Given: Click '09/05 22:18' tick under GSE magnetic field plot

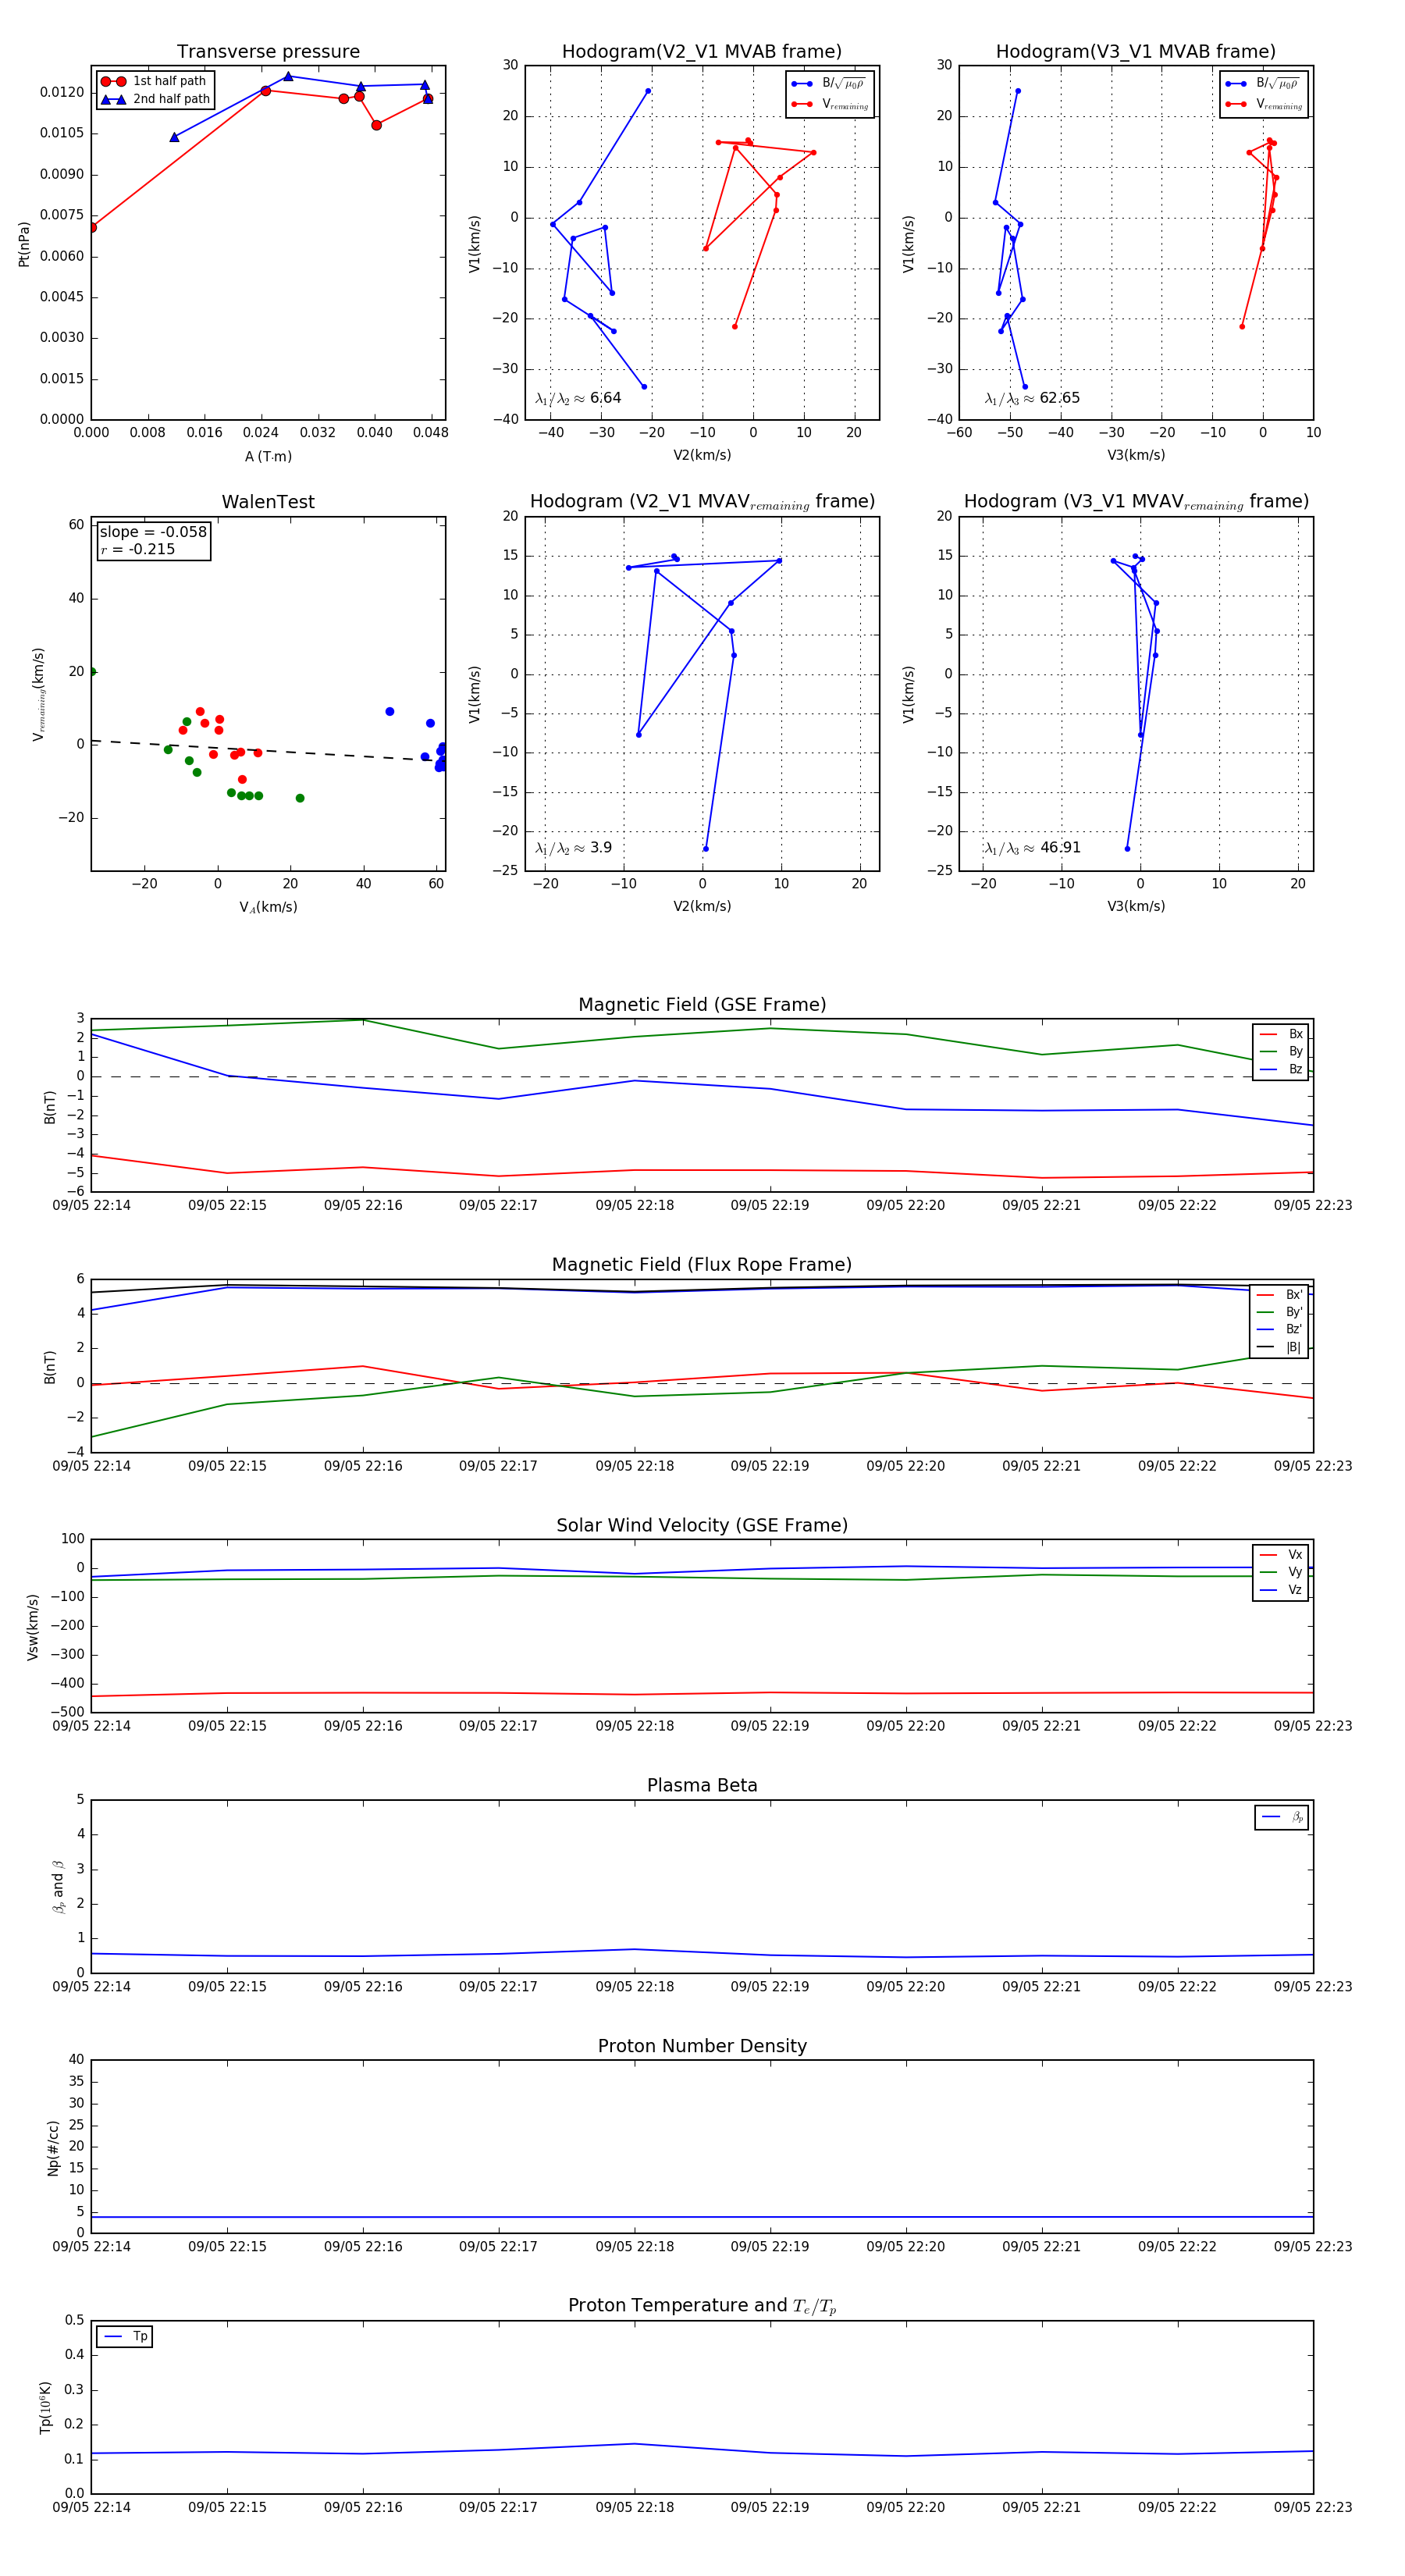Looking at the screenshot, I should pyautogui.click(x=634, y=1205).
